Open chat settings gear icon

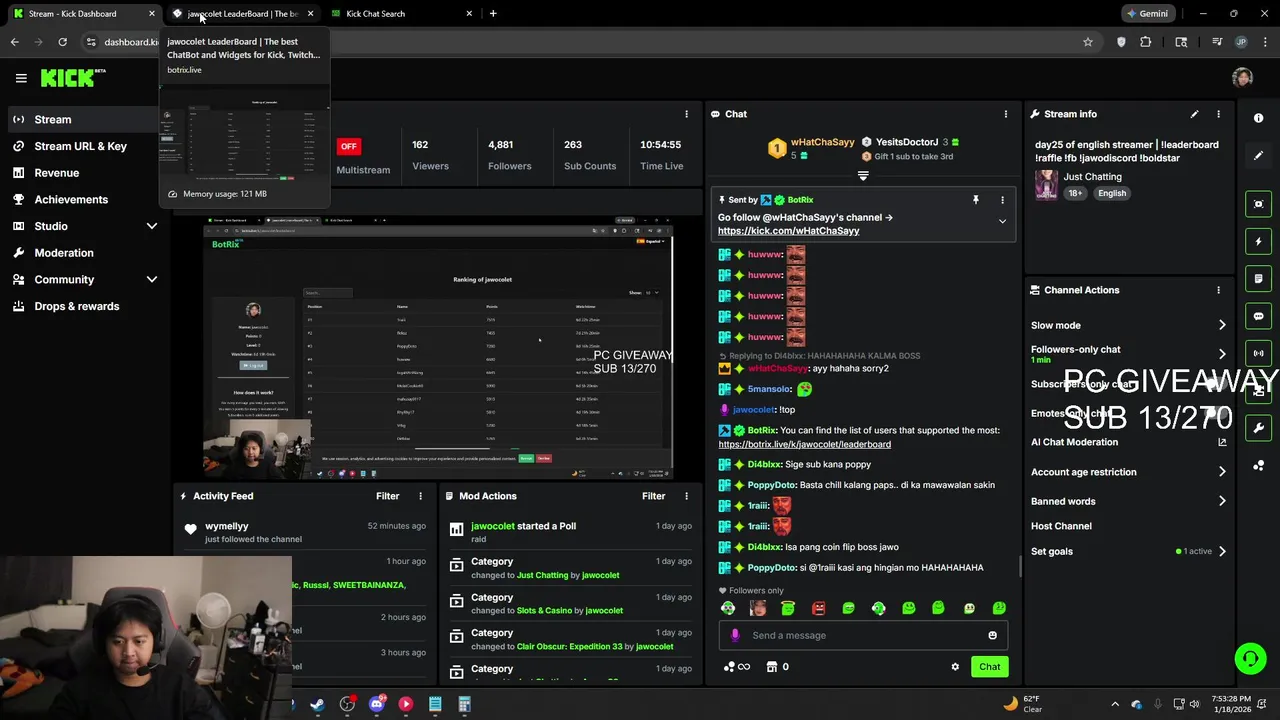point(955,667)
